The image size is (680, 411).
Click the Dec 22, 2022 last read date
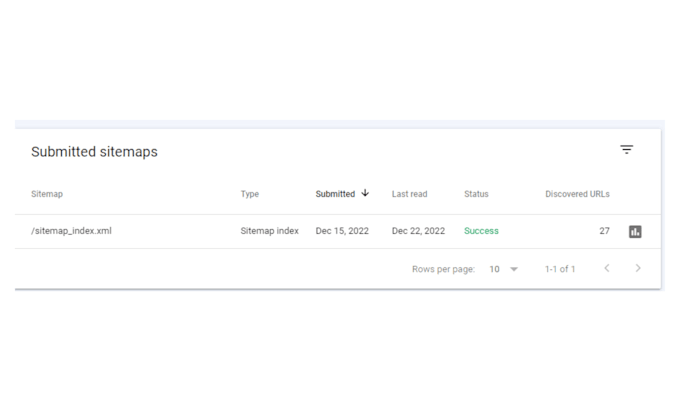pos(418,231)
